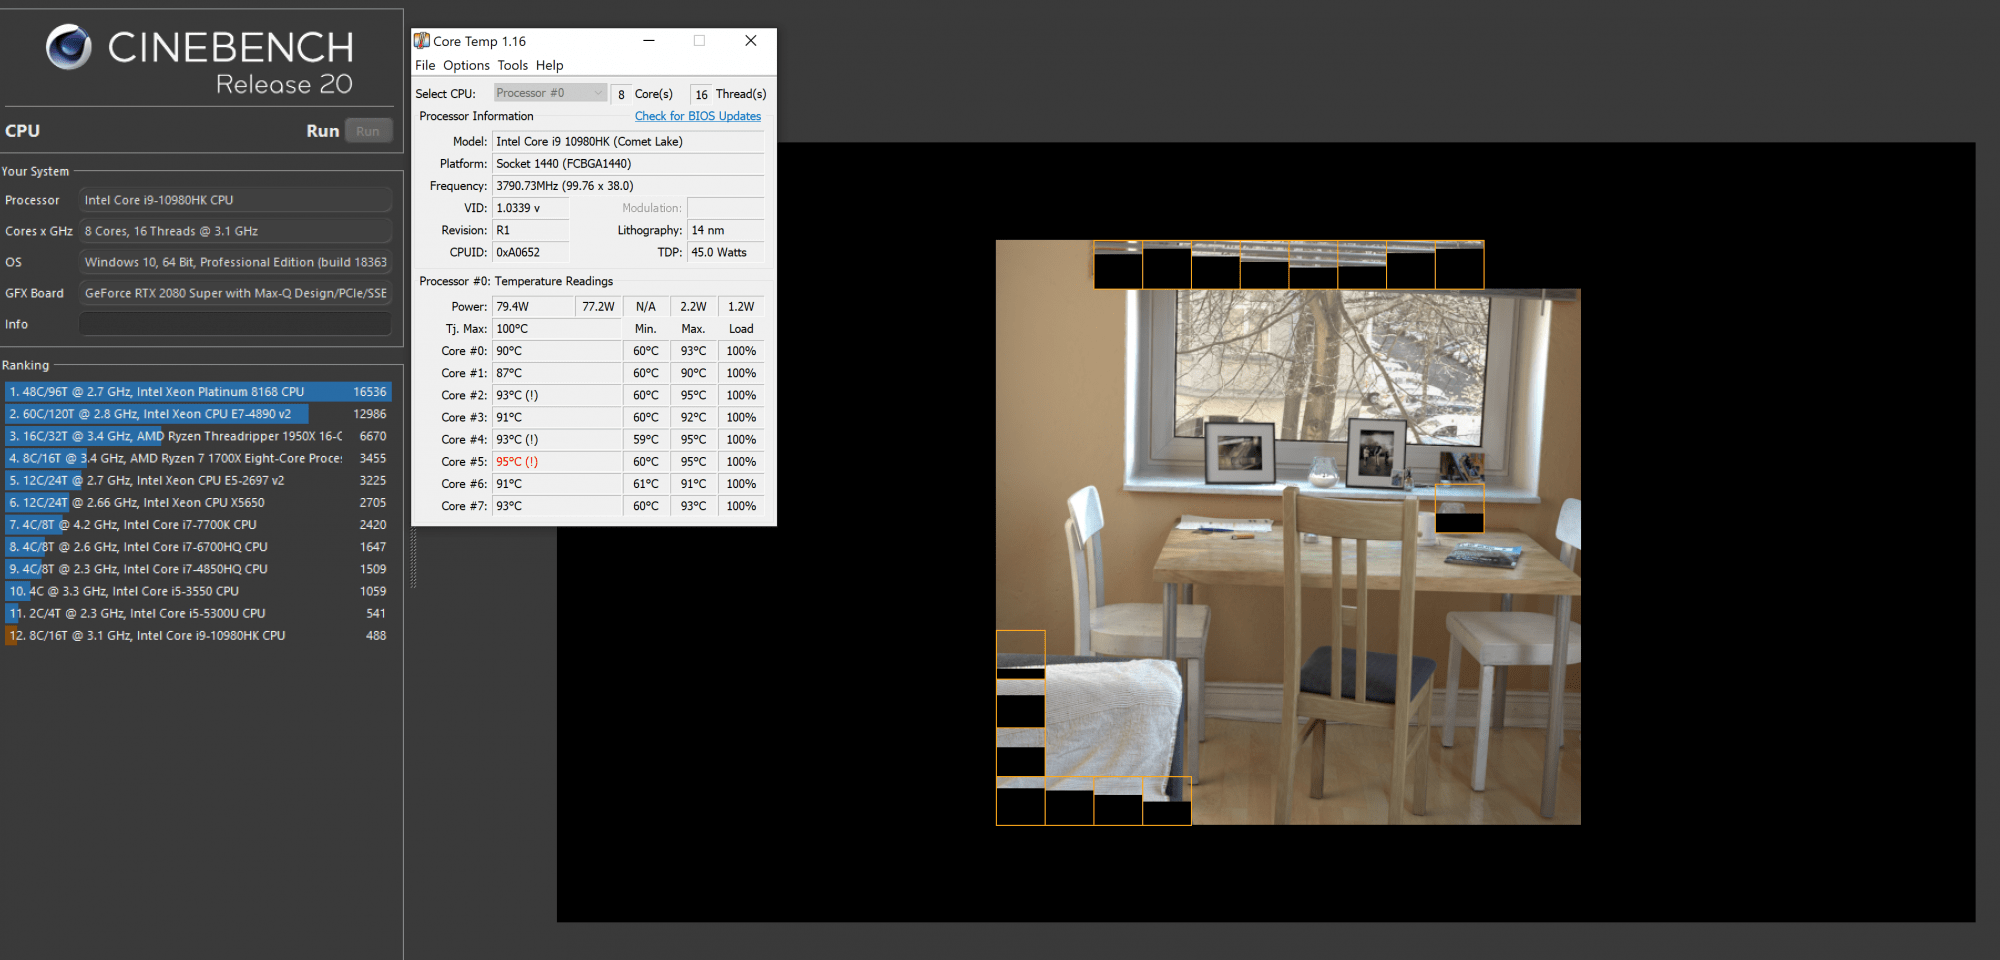Viewport: 2000px width, 960px height.
Task: Open the Tools menu in Core Temp
Action: [512, 66]
